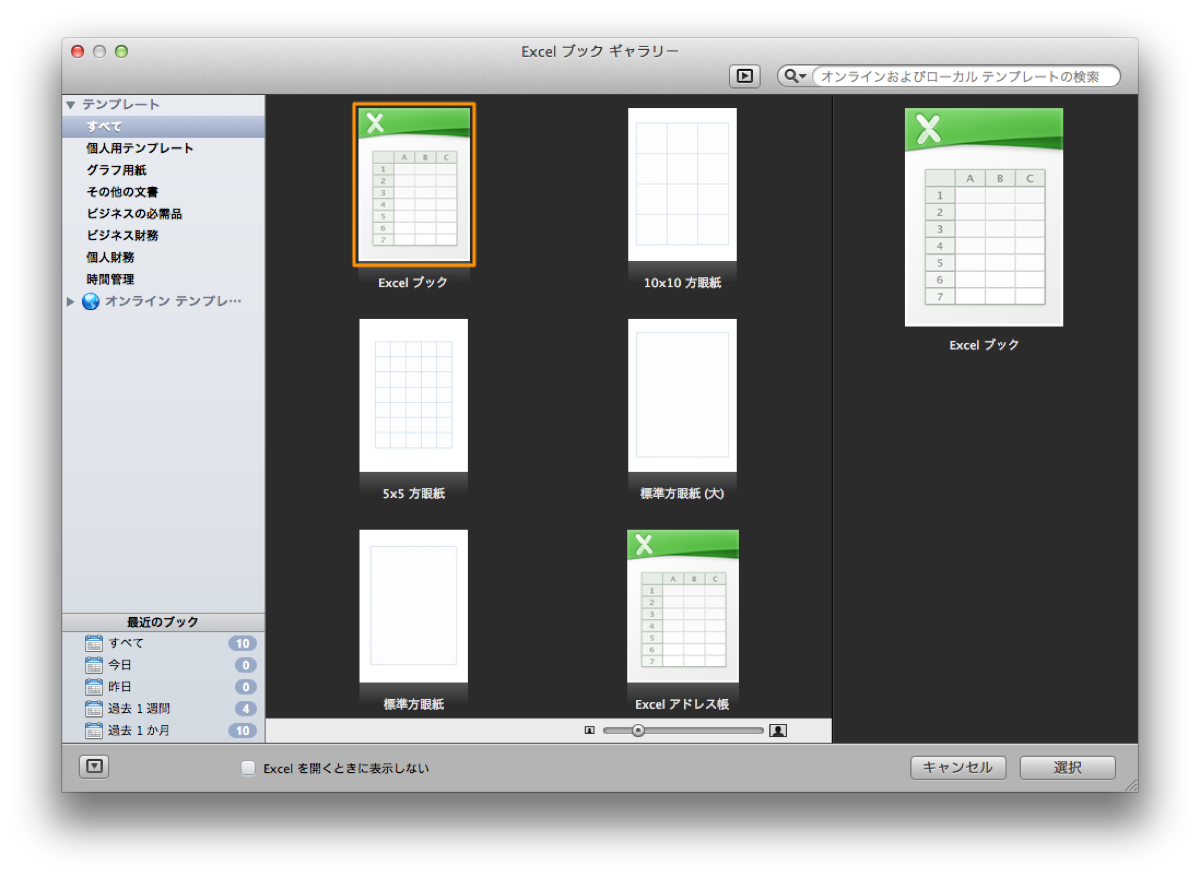This screenshot has width=1200, height=878.
Task: Click the calendar icon beside recent すべて
Action: click(x=94, y=643)
